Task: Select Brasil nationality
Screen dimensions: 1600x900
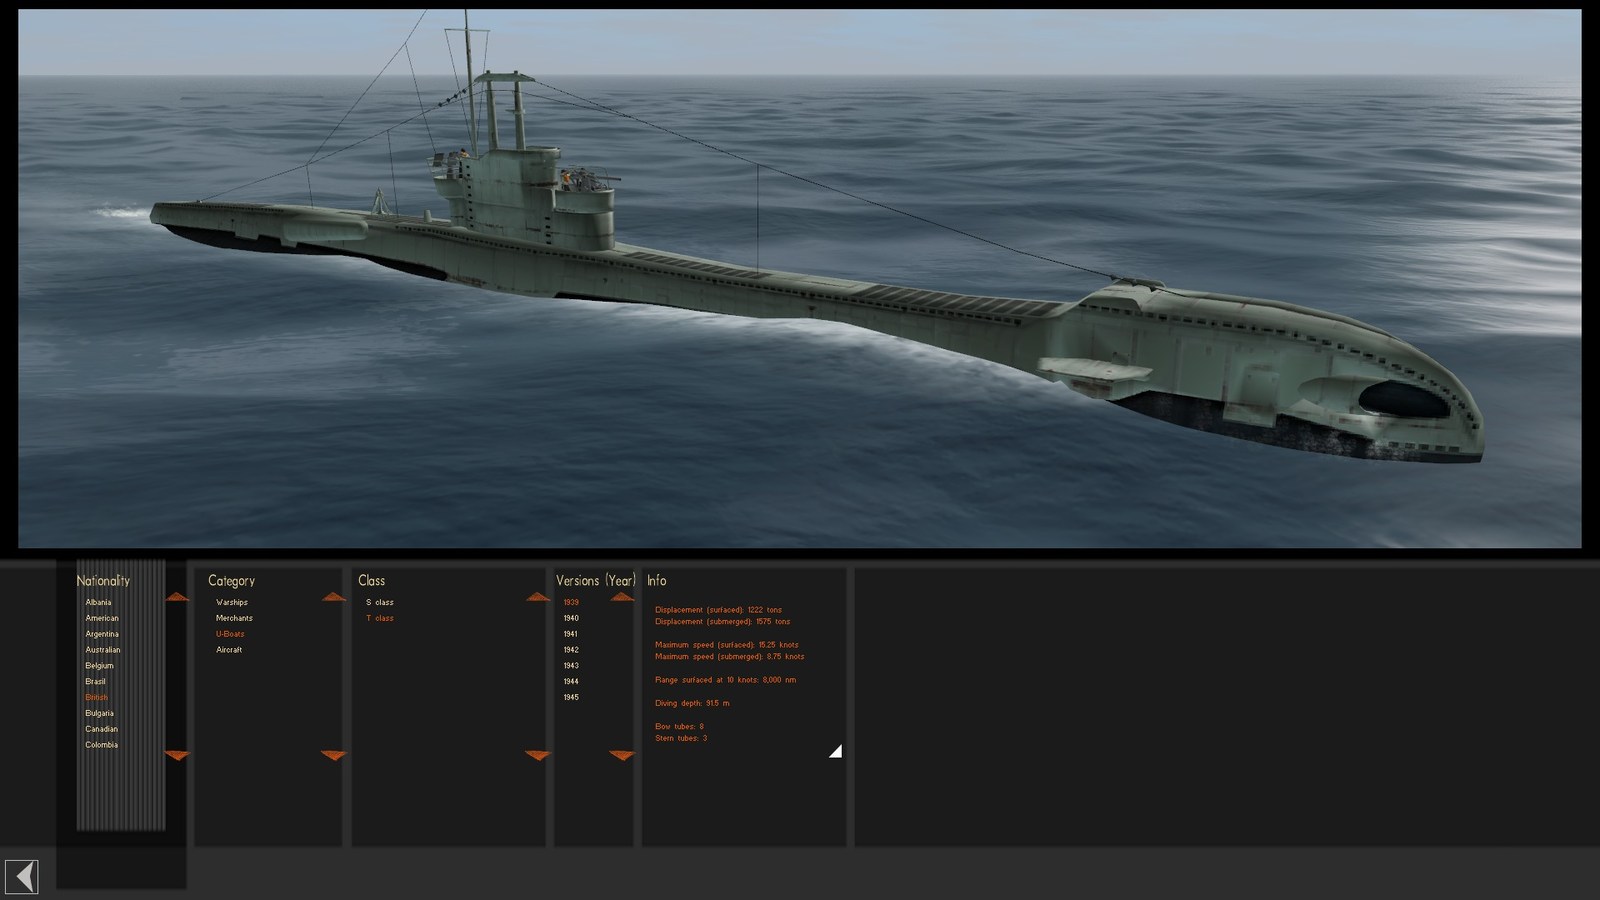Action: pyautogui.click(x=95, y=682)
